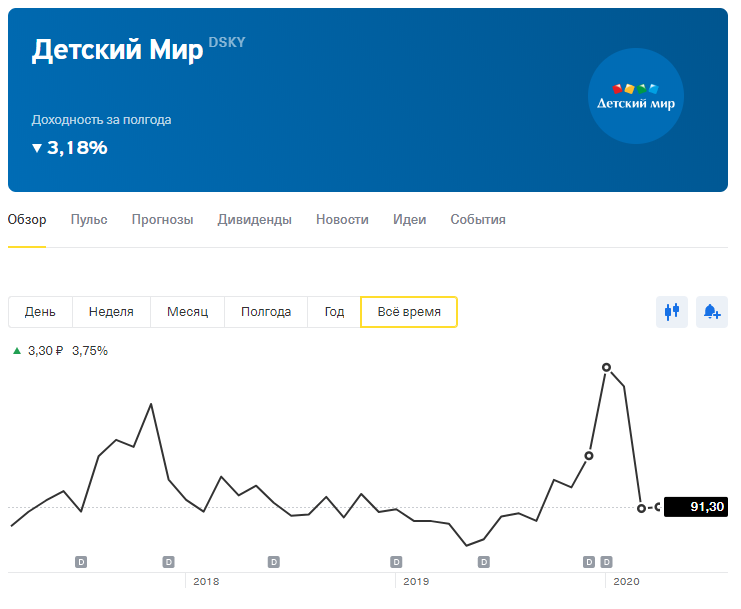Image resolution: width=741 pixels, height=609 pixels.
Task: Click the dividend marker below mid-2017
Action: 81,562
